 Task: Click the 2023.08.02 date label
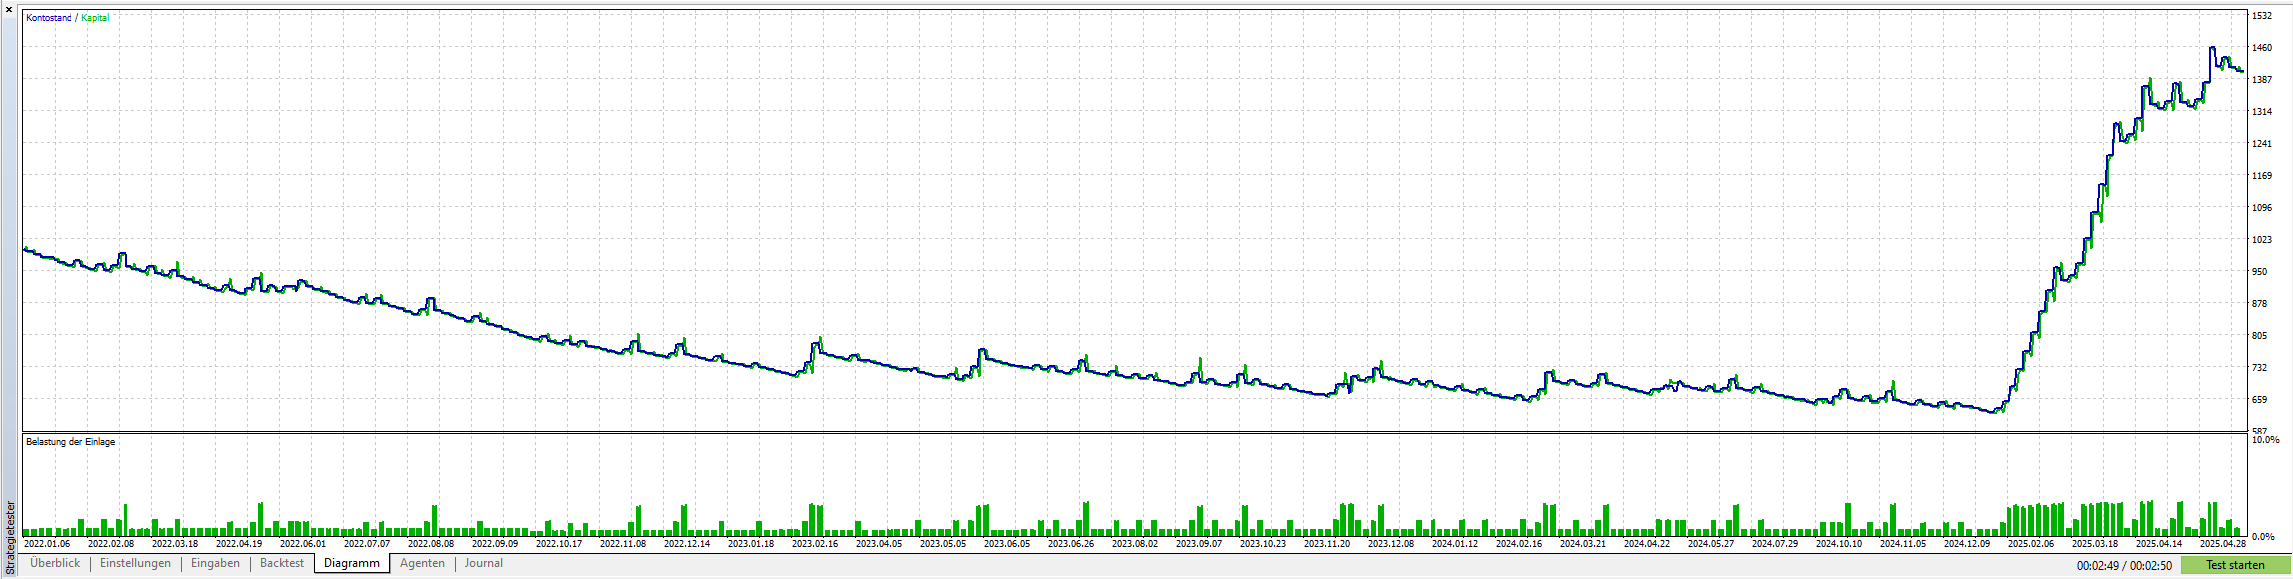pyautogui.click(x=1135, y=544)
